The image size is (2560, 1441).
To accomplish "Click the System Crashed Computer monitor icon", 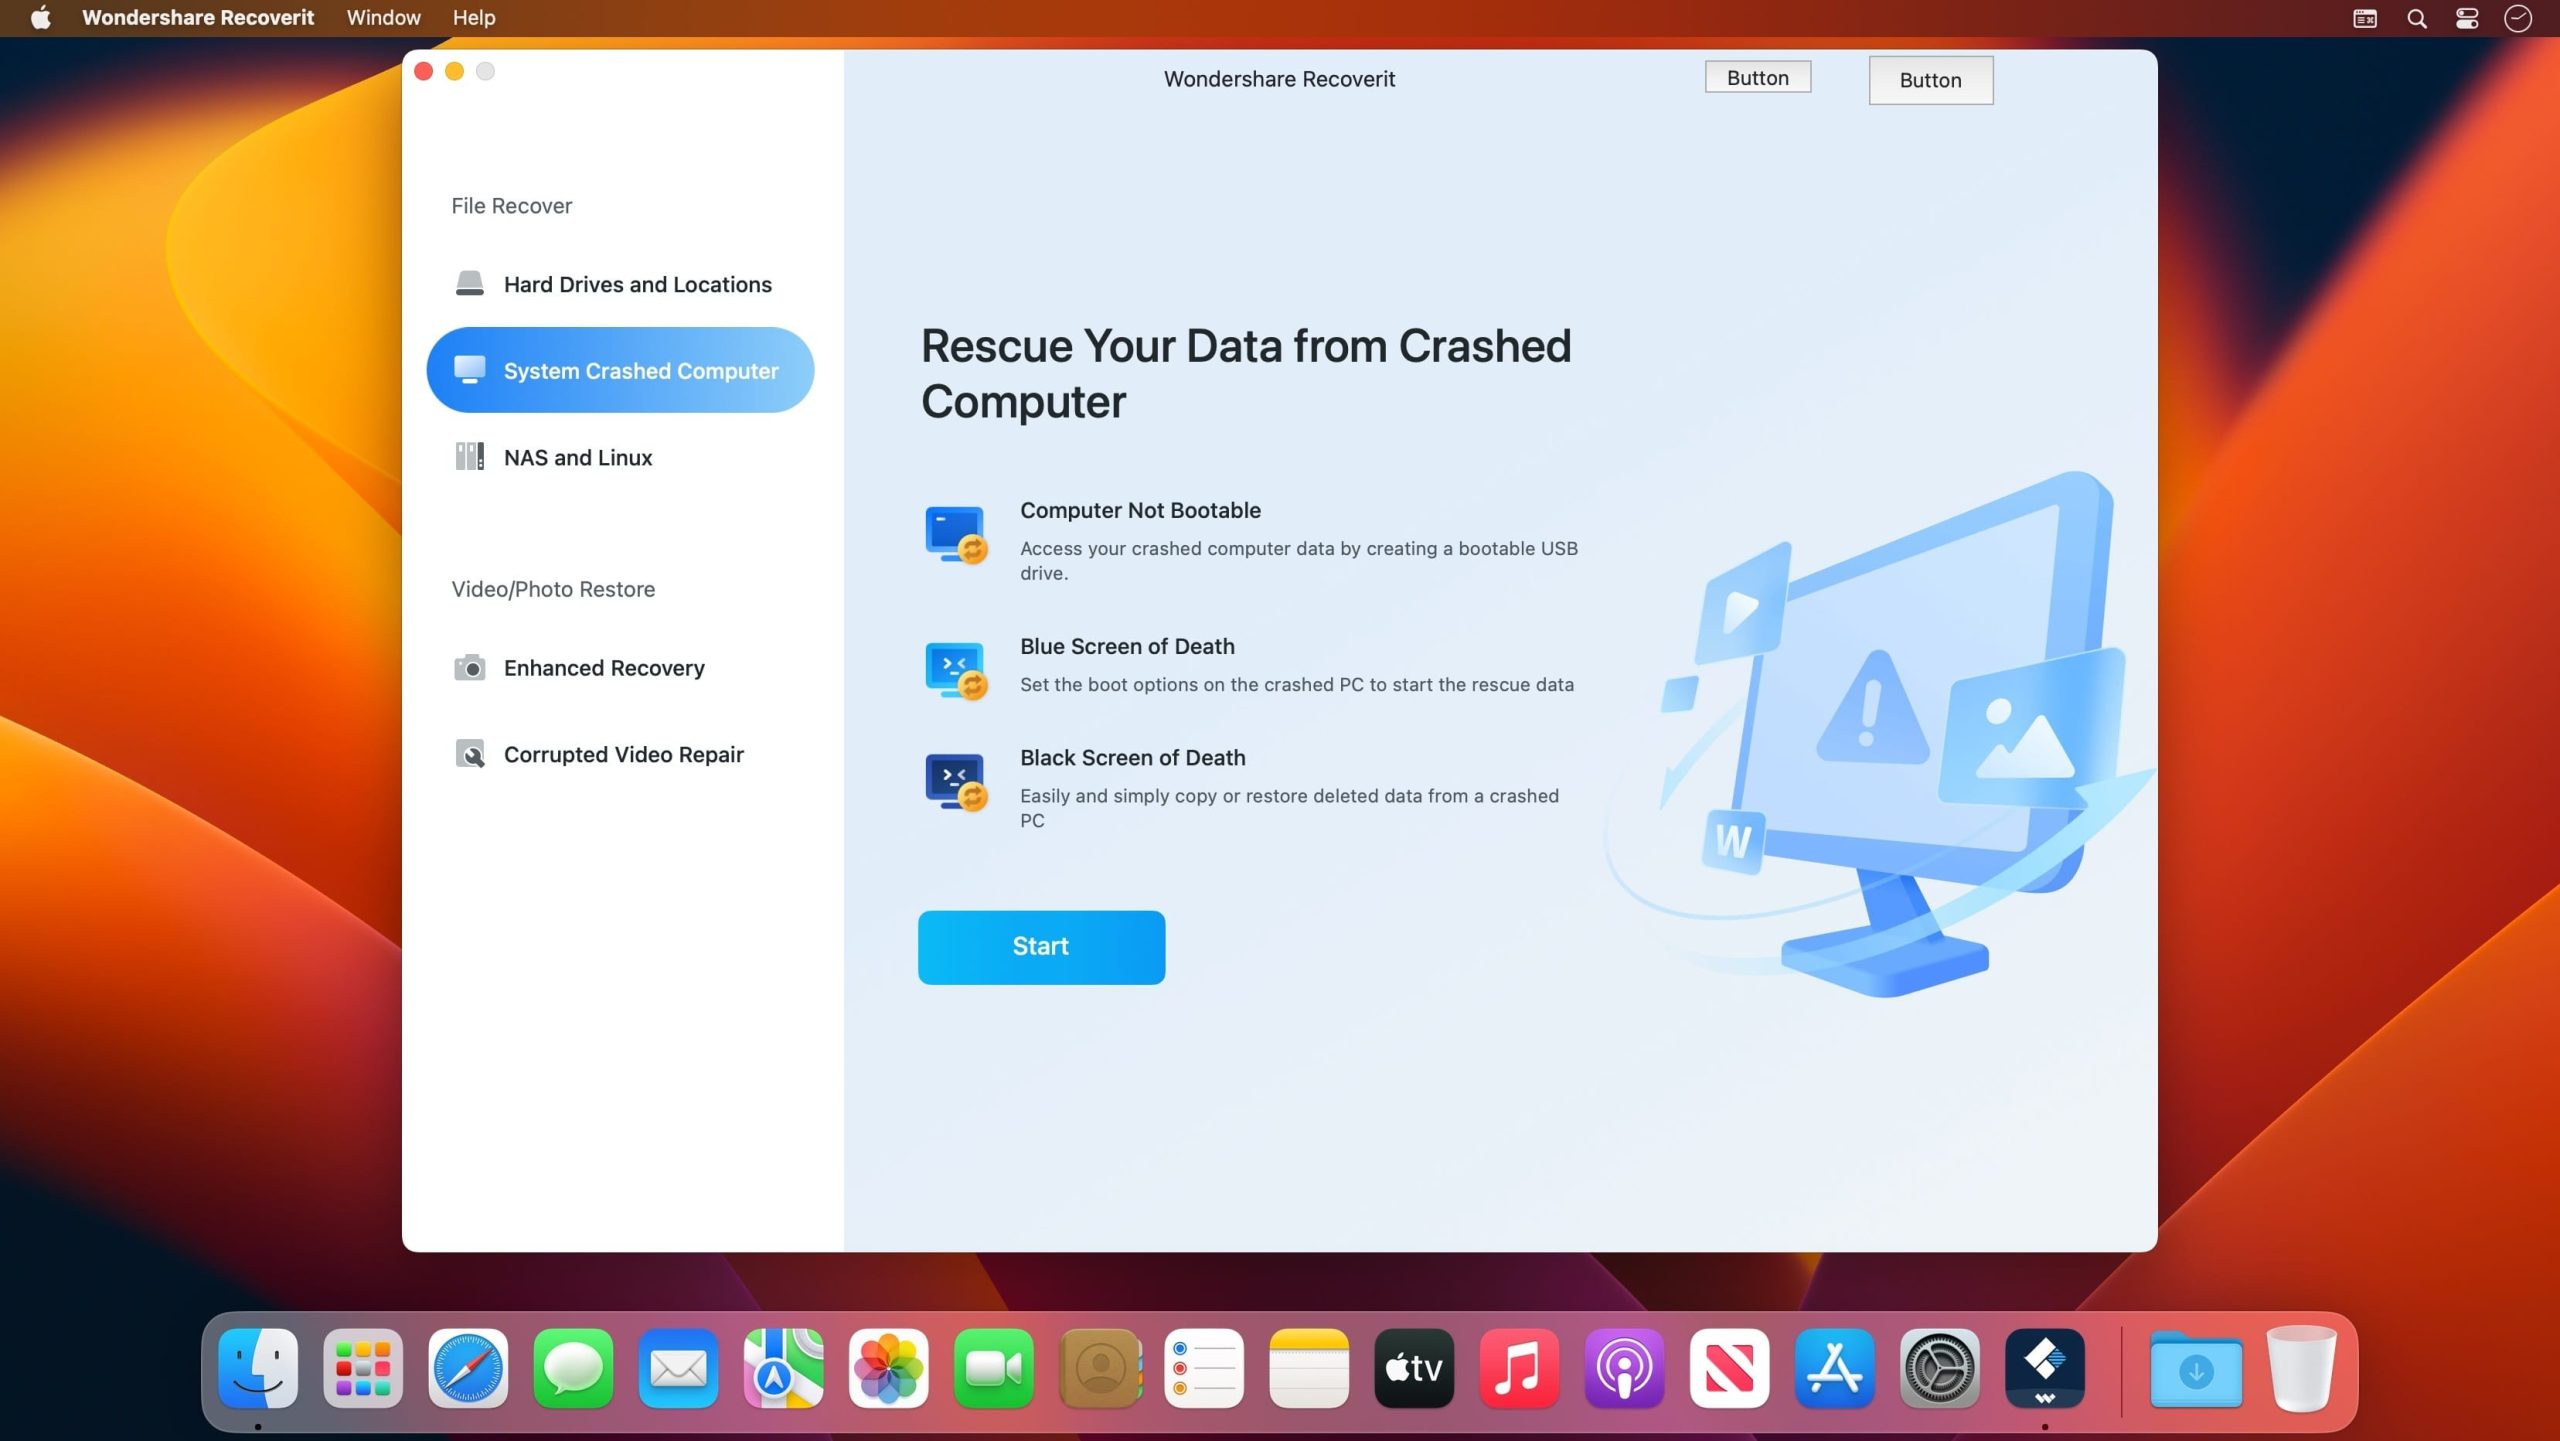I will coord(469,369).
